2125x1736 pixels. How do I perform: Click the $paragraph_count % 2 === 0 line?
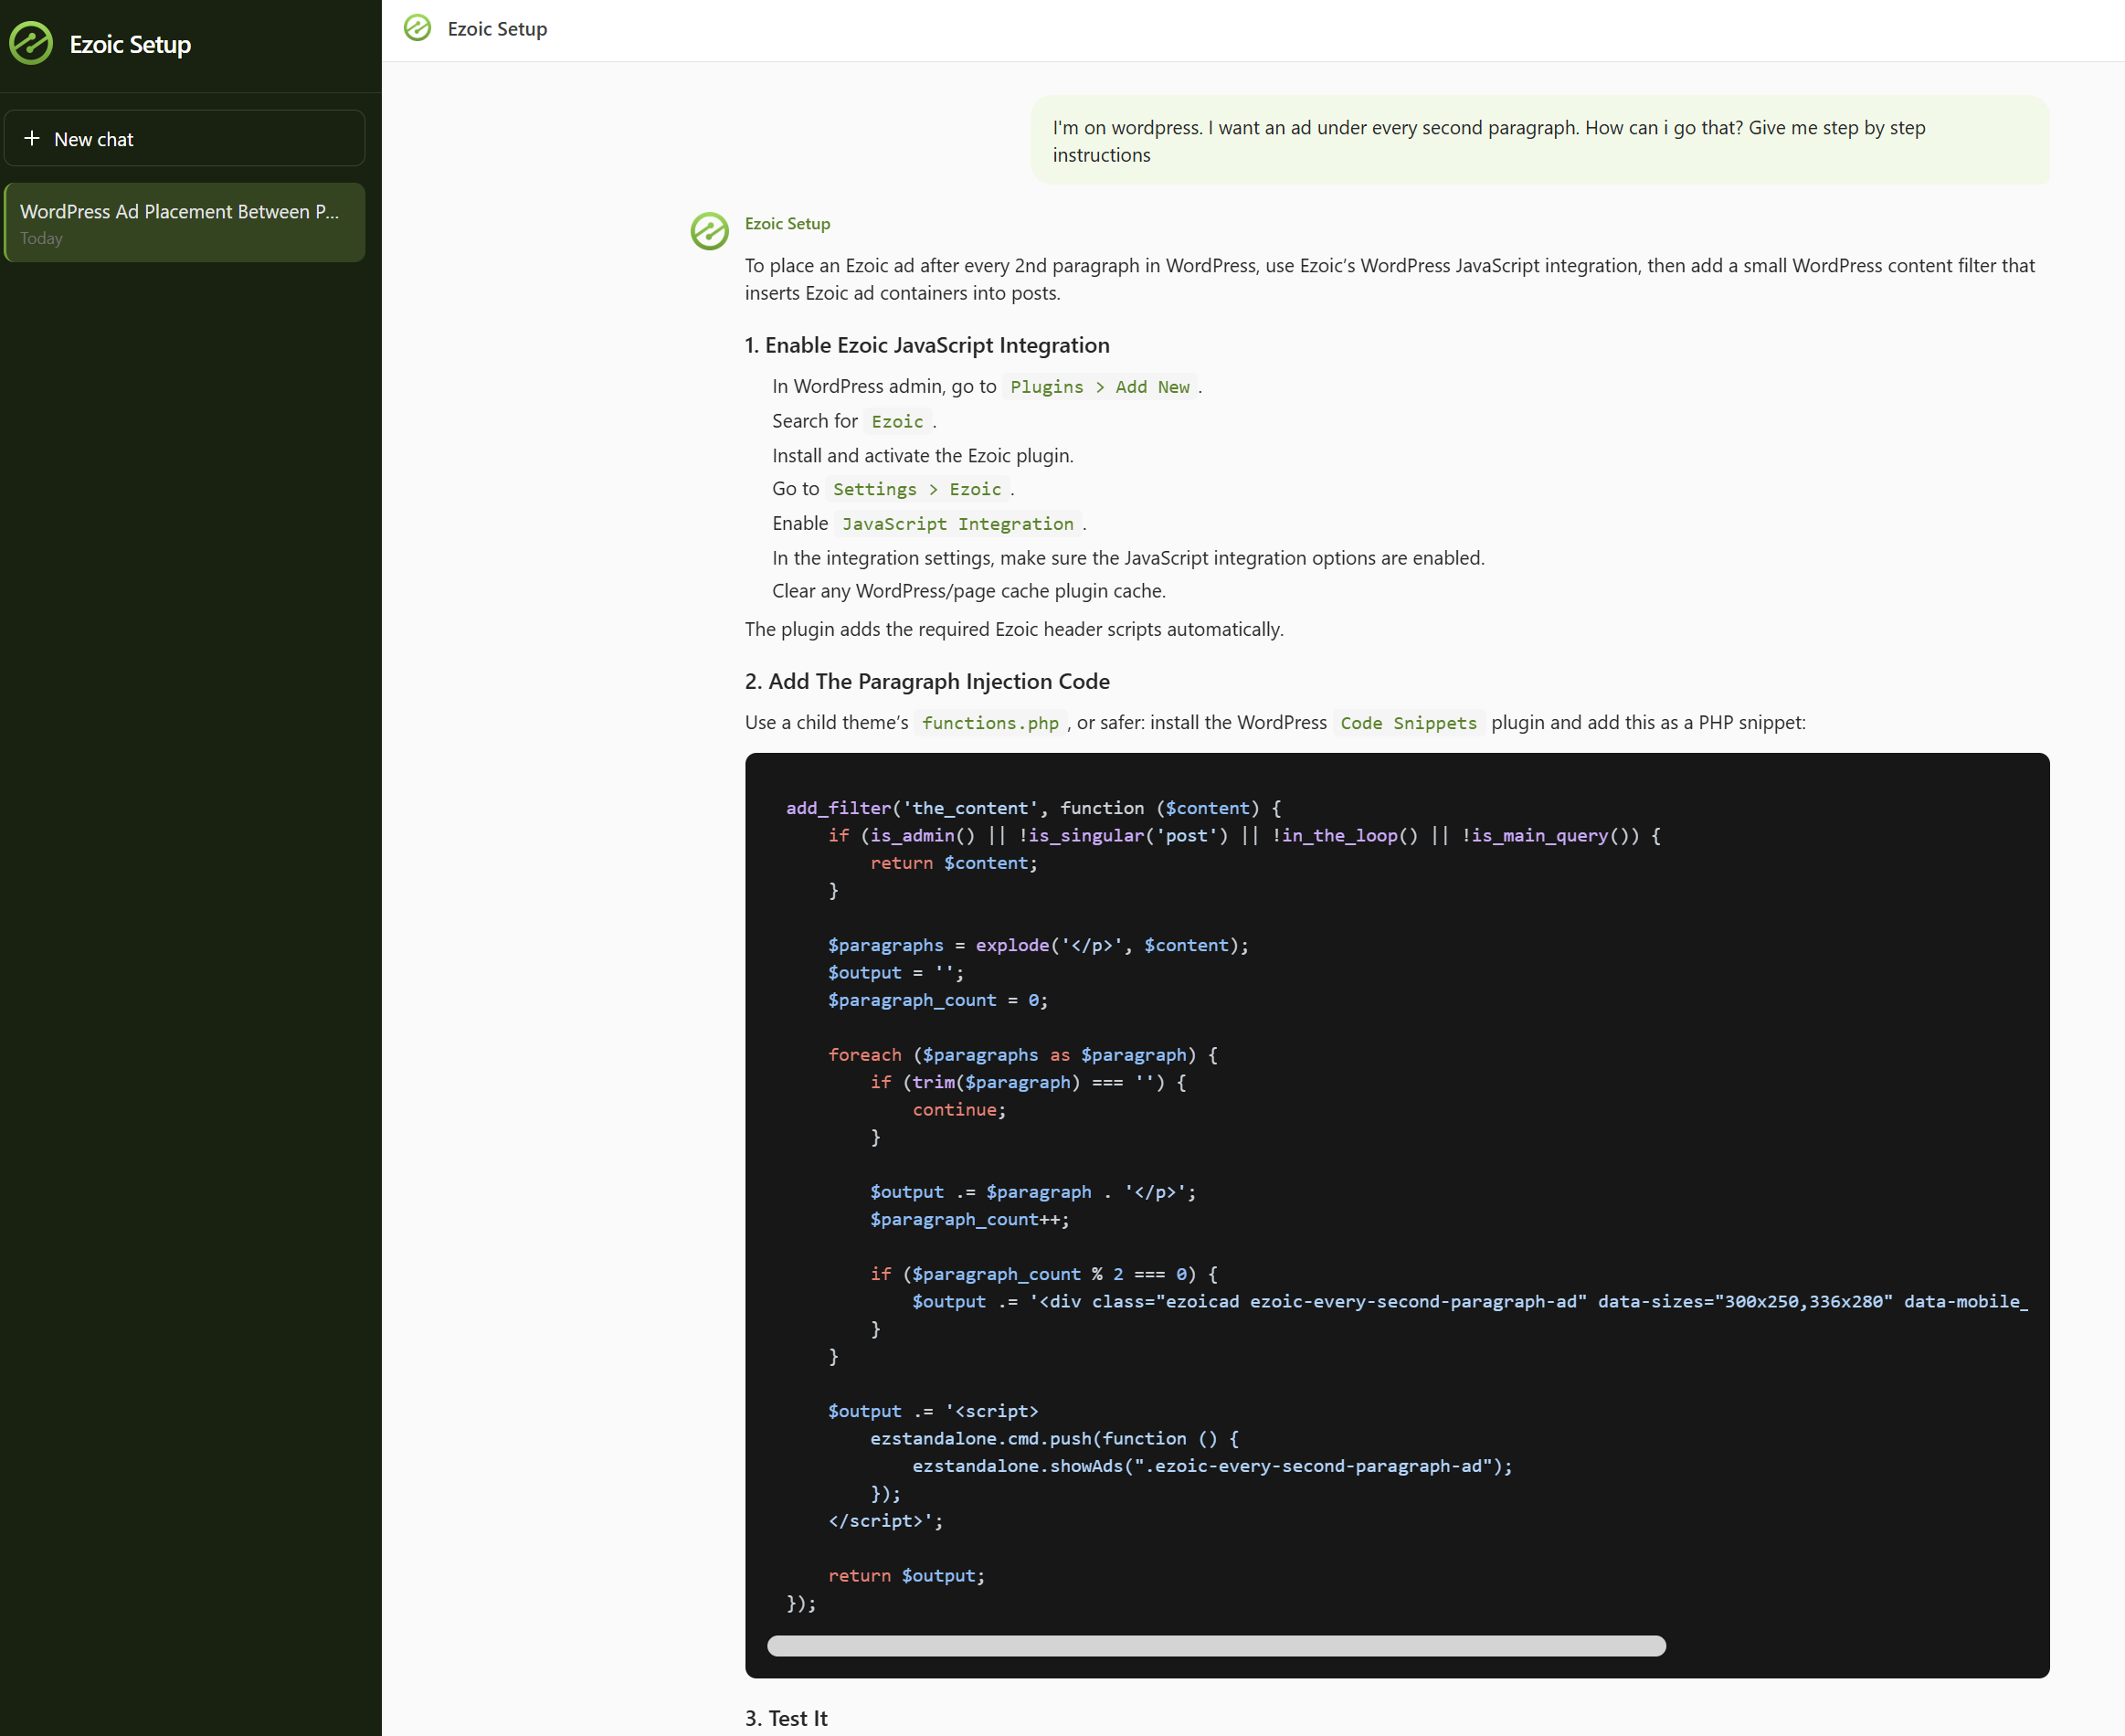click(x=1044, y=1274)
